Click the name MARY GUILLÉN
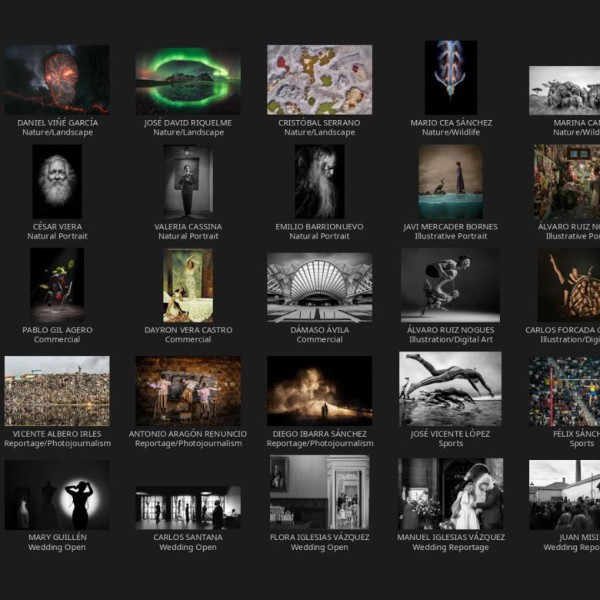Viewport: 600px width, 600px height. click(57, 537)
